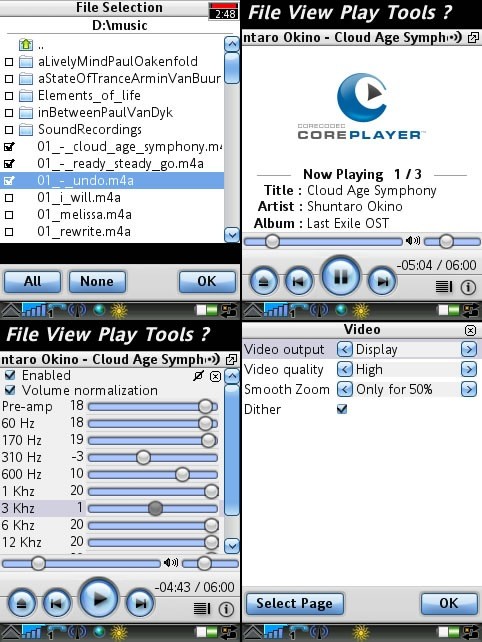
Task: Check the 01_i_will.m4a checkbox
Action: coord(9,198)
